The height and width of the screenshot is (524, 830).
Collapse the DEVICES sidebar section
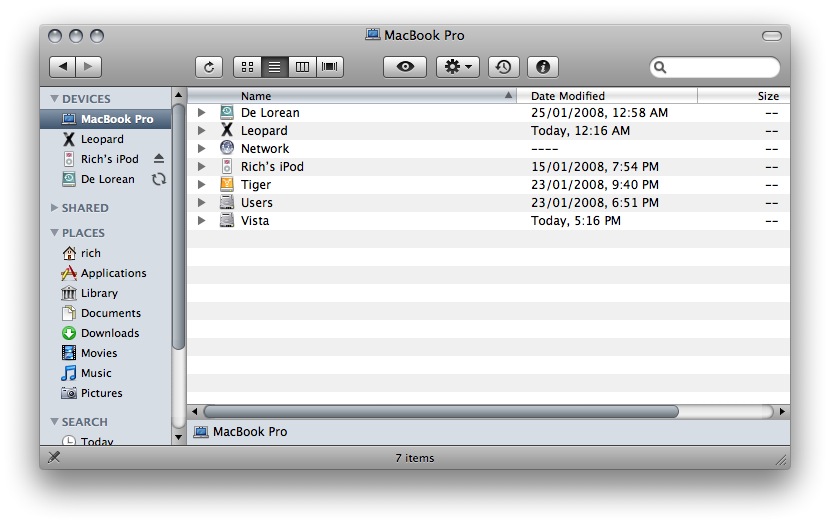[x=54, y=98]
